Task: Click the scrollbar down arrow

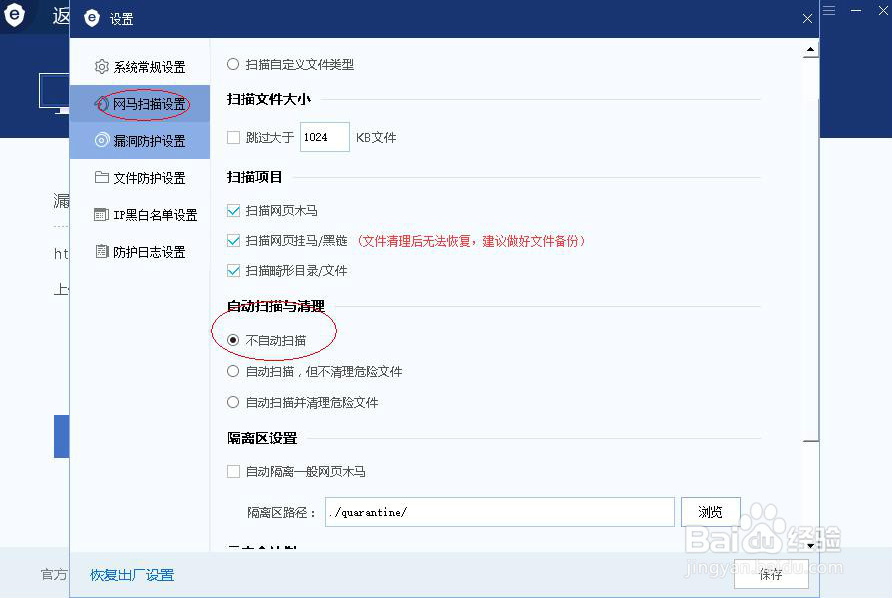Action: click(x=810, y=545)
